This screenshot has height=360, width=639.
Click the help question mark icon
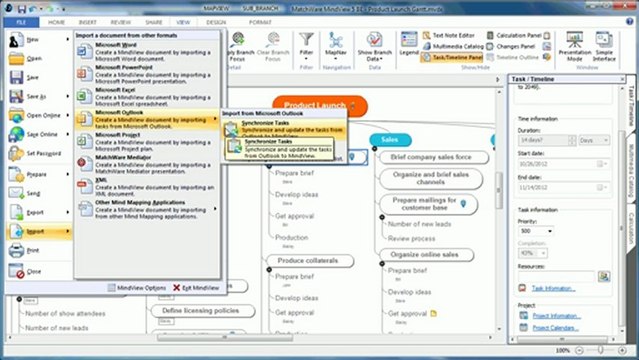(630, 22)
